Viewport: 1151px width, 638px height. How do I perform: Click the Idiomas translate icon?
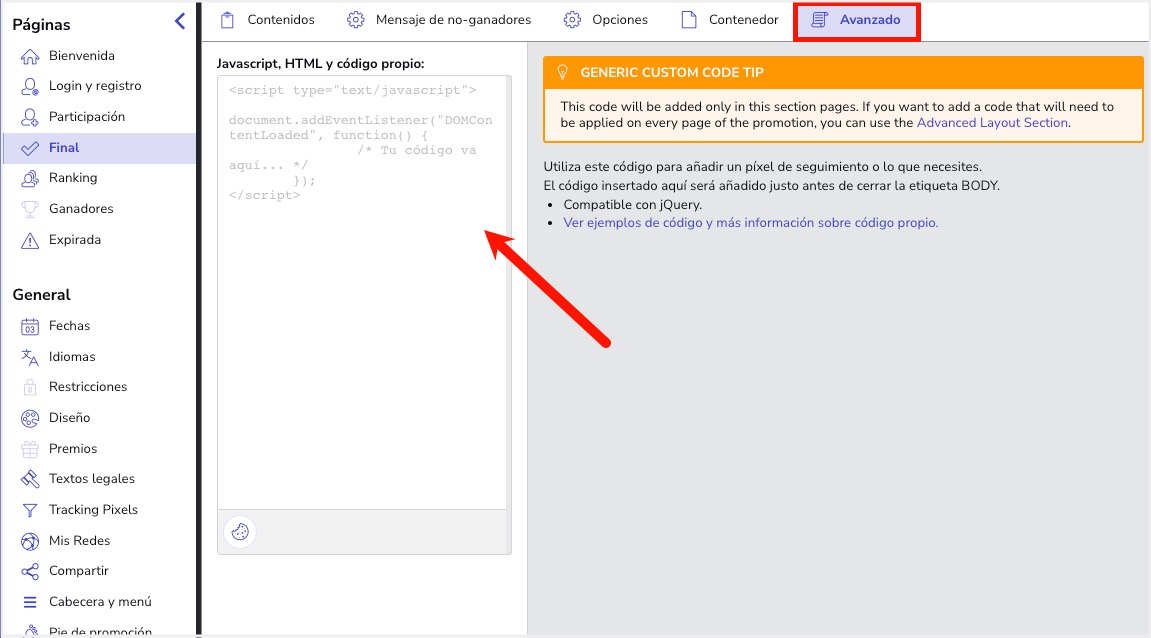click(30, 358)
